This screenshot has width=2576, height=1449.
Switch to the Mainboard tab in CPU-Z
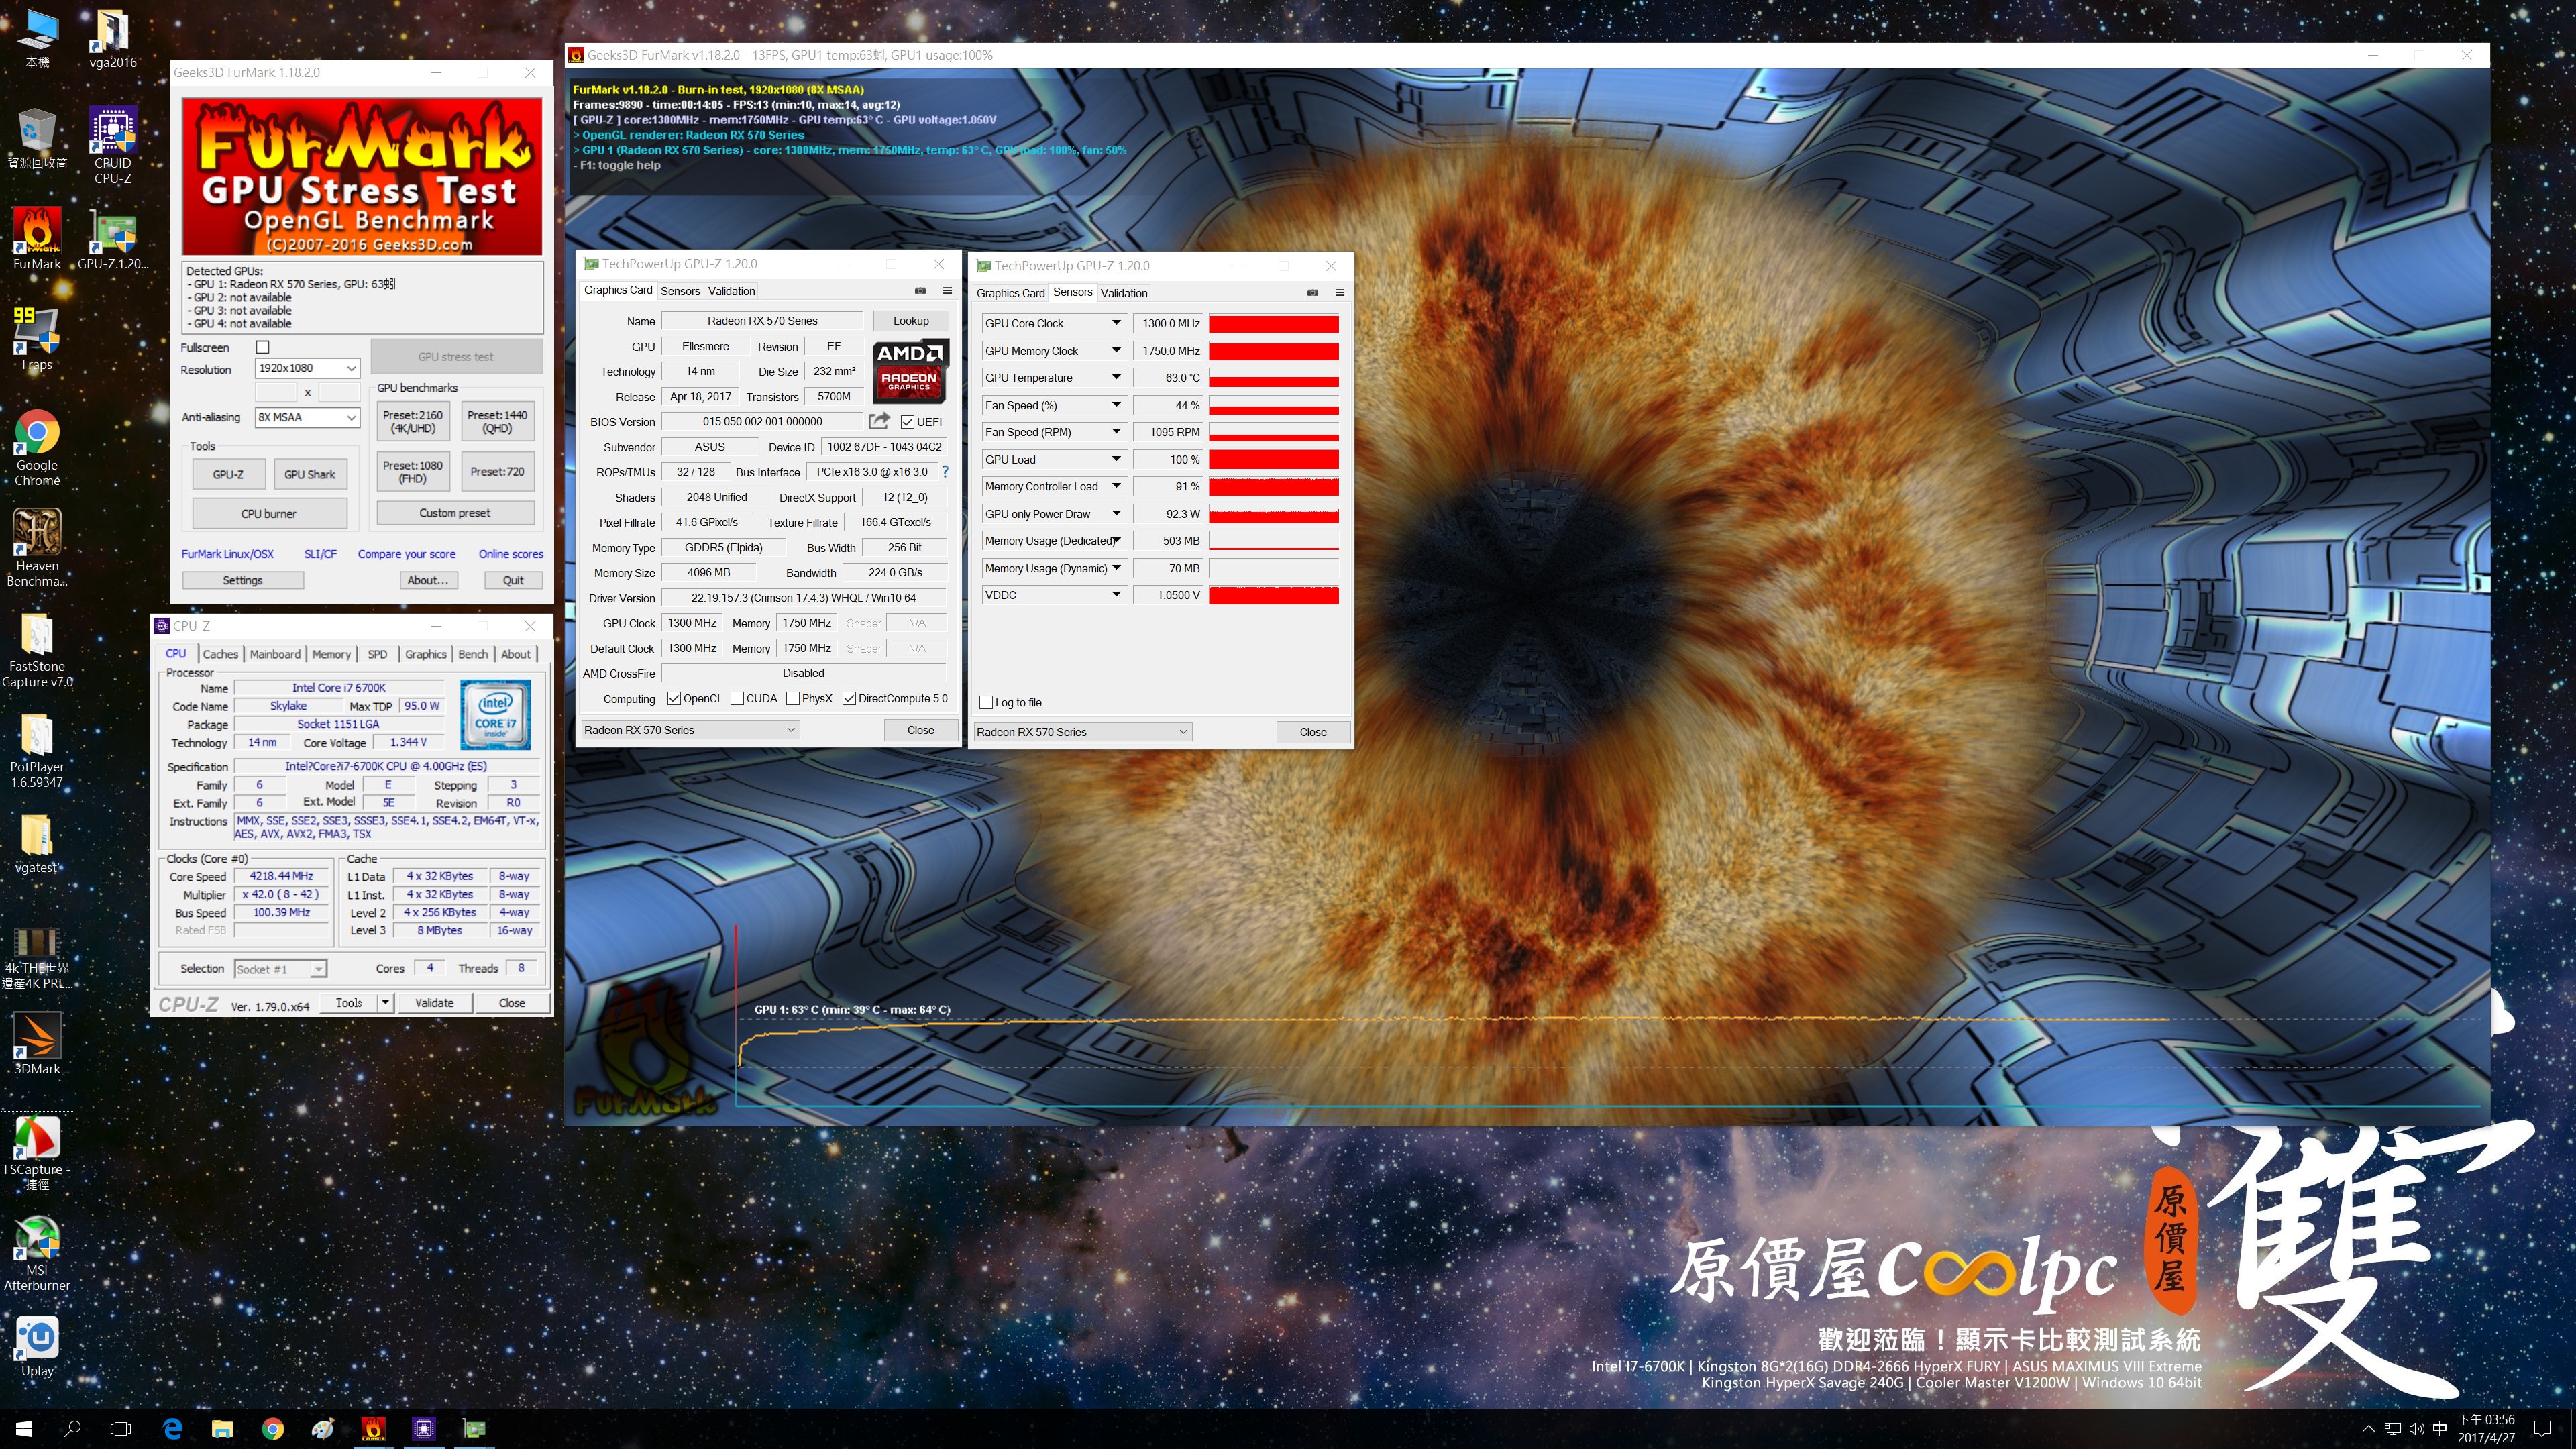click(275, 654)
